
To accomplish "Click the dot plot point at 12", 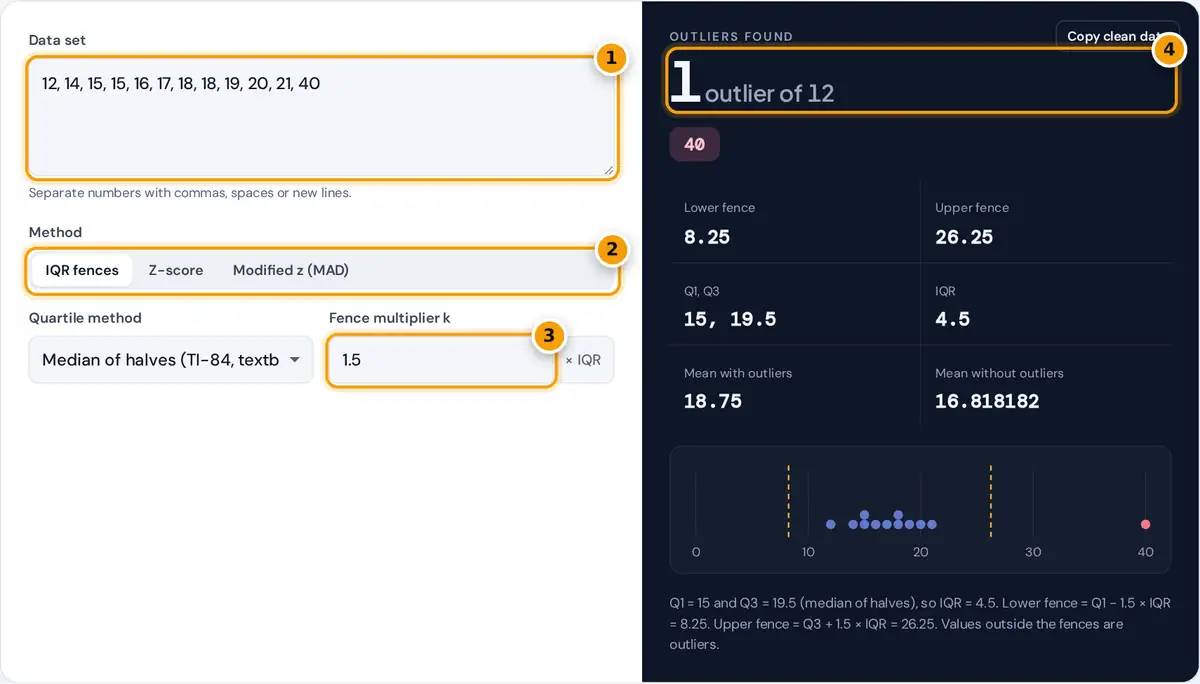I will click(831, 524).
